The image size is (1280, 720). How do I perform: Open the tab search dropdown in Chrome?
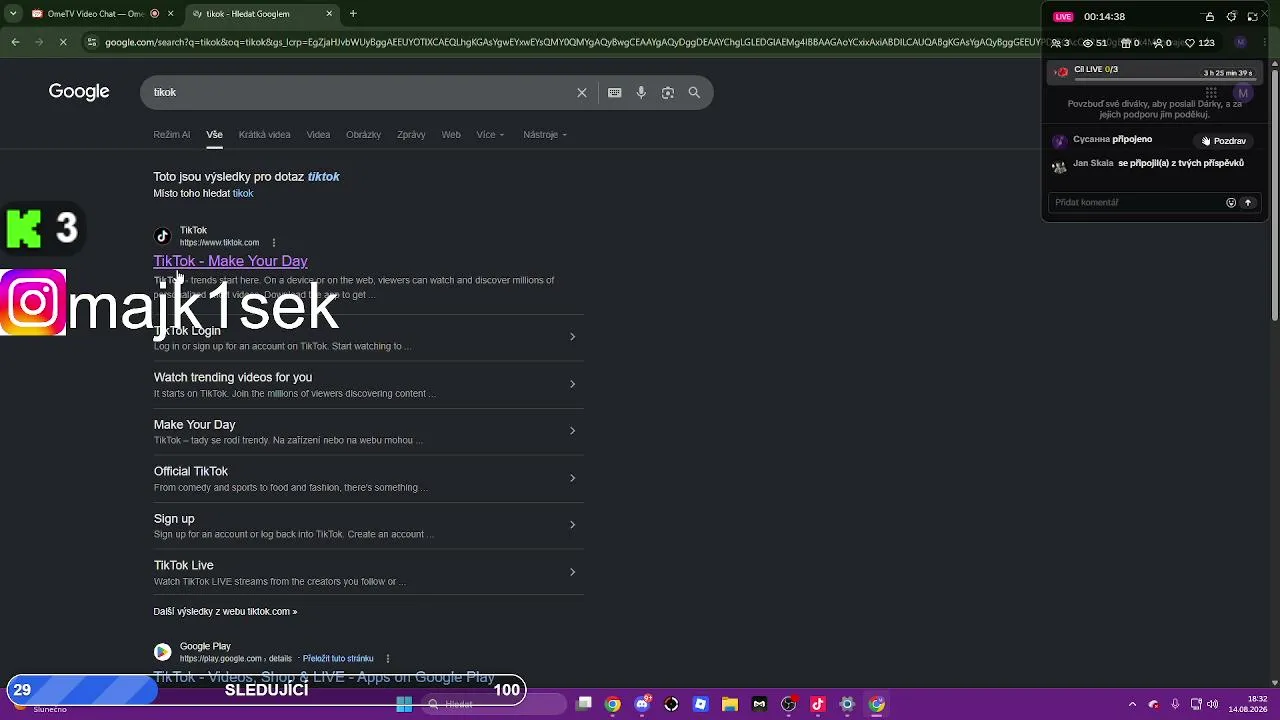13,14
